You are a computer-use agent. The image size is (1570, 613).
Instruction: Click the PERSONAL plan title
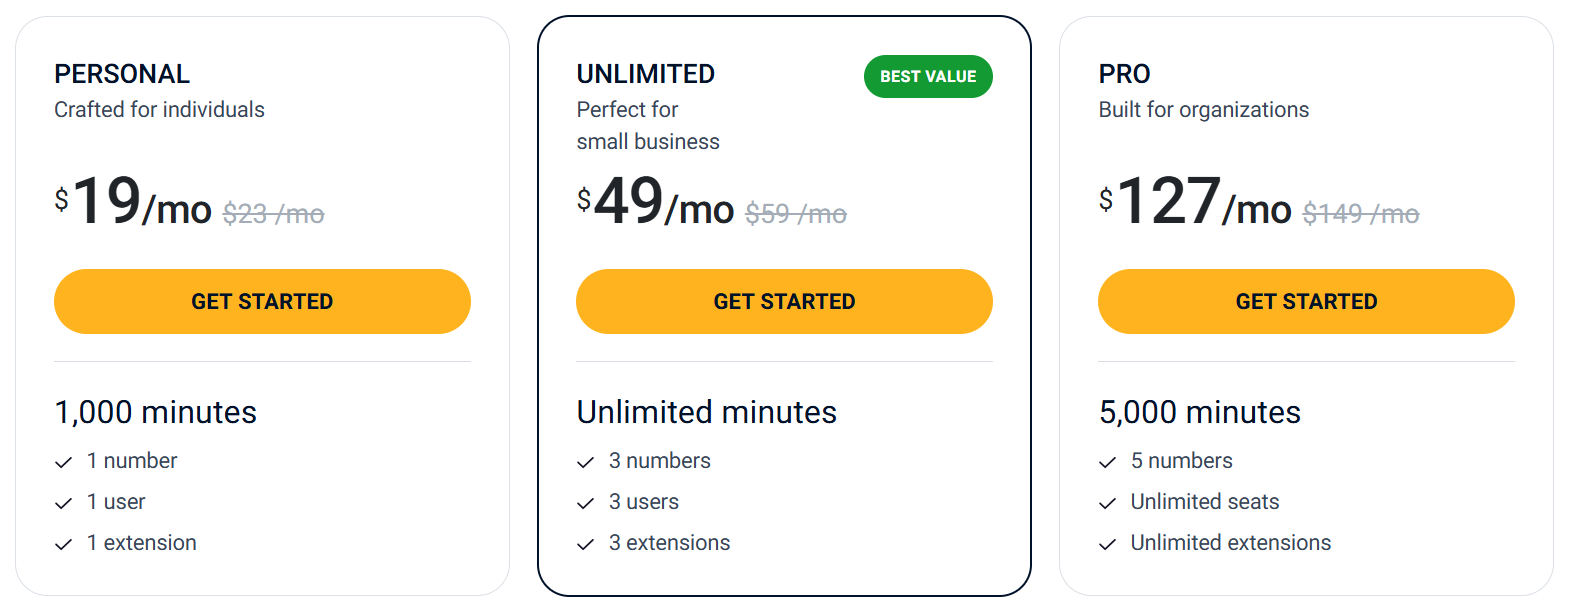tap(122, 73)
